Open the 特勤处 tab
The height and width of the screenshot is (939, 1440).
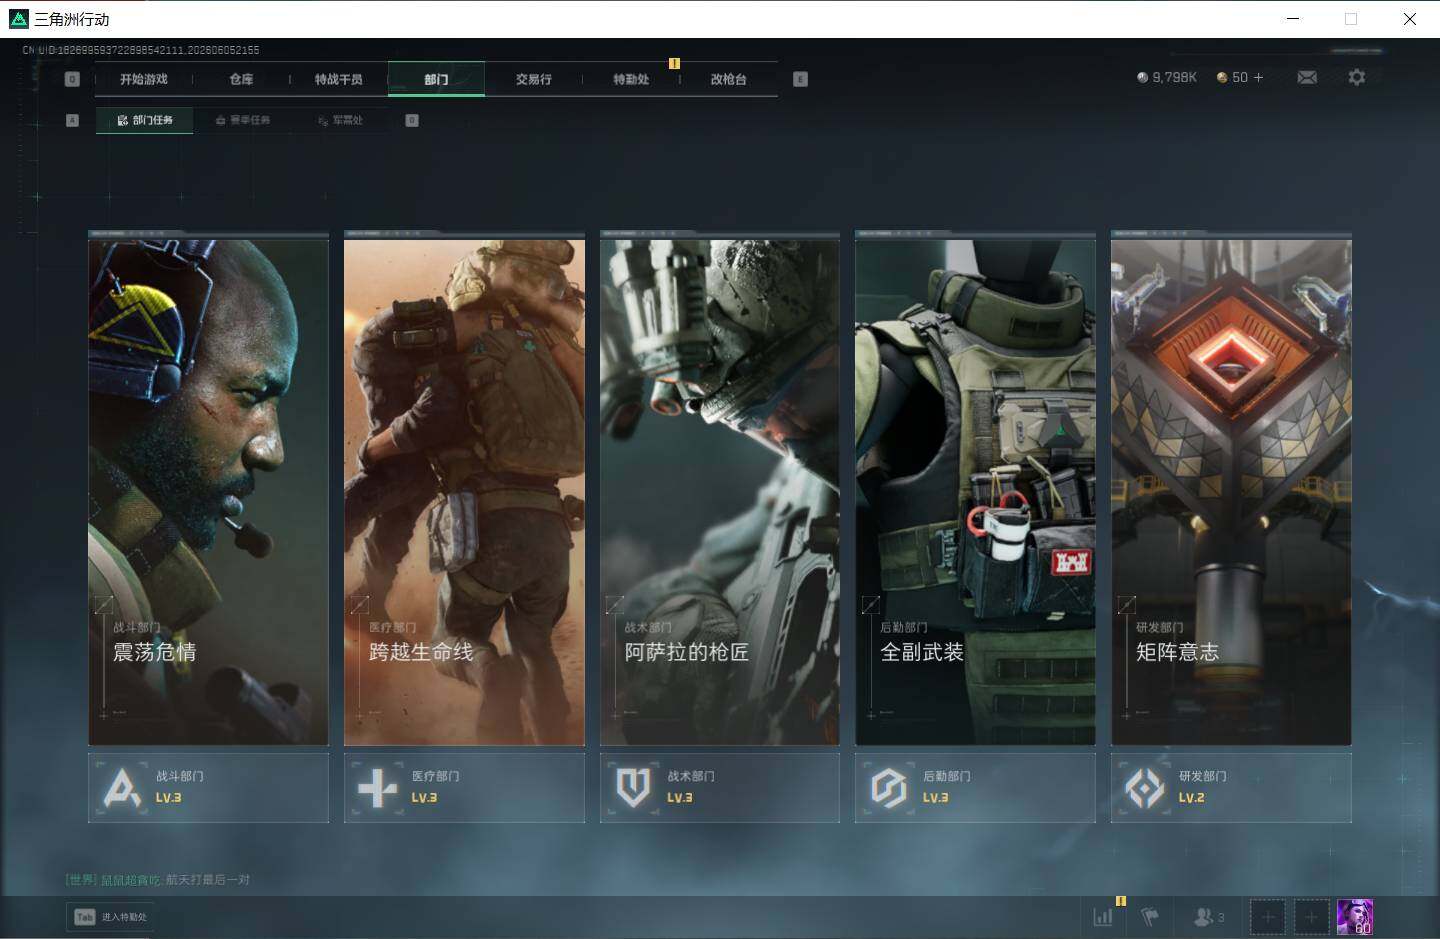click(631, 79)
